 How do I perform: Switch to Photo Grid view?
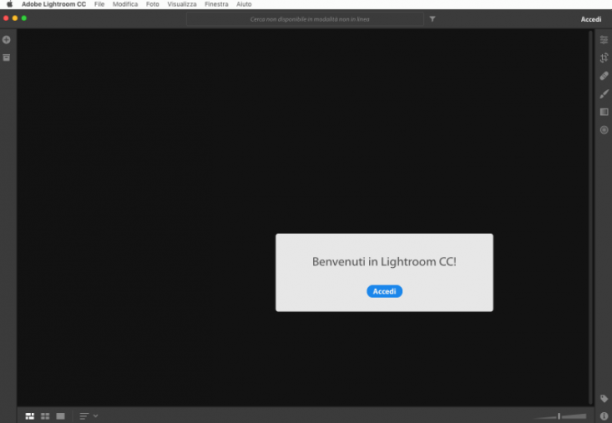coord(30,416)
